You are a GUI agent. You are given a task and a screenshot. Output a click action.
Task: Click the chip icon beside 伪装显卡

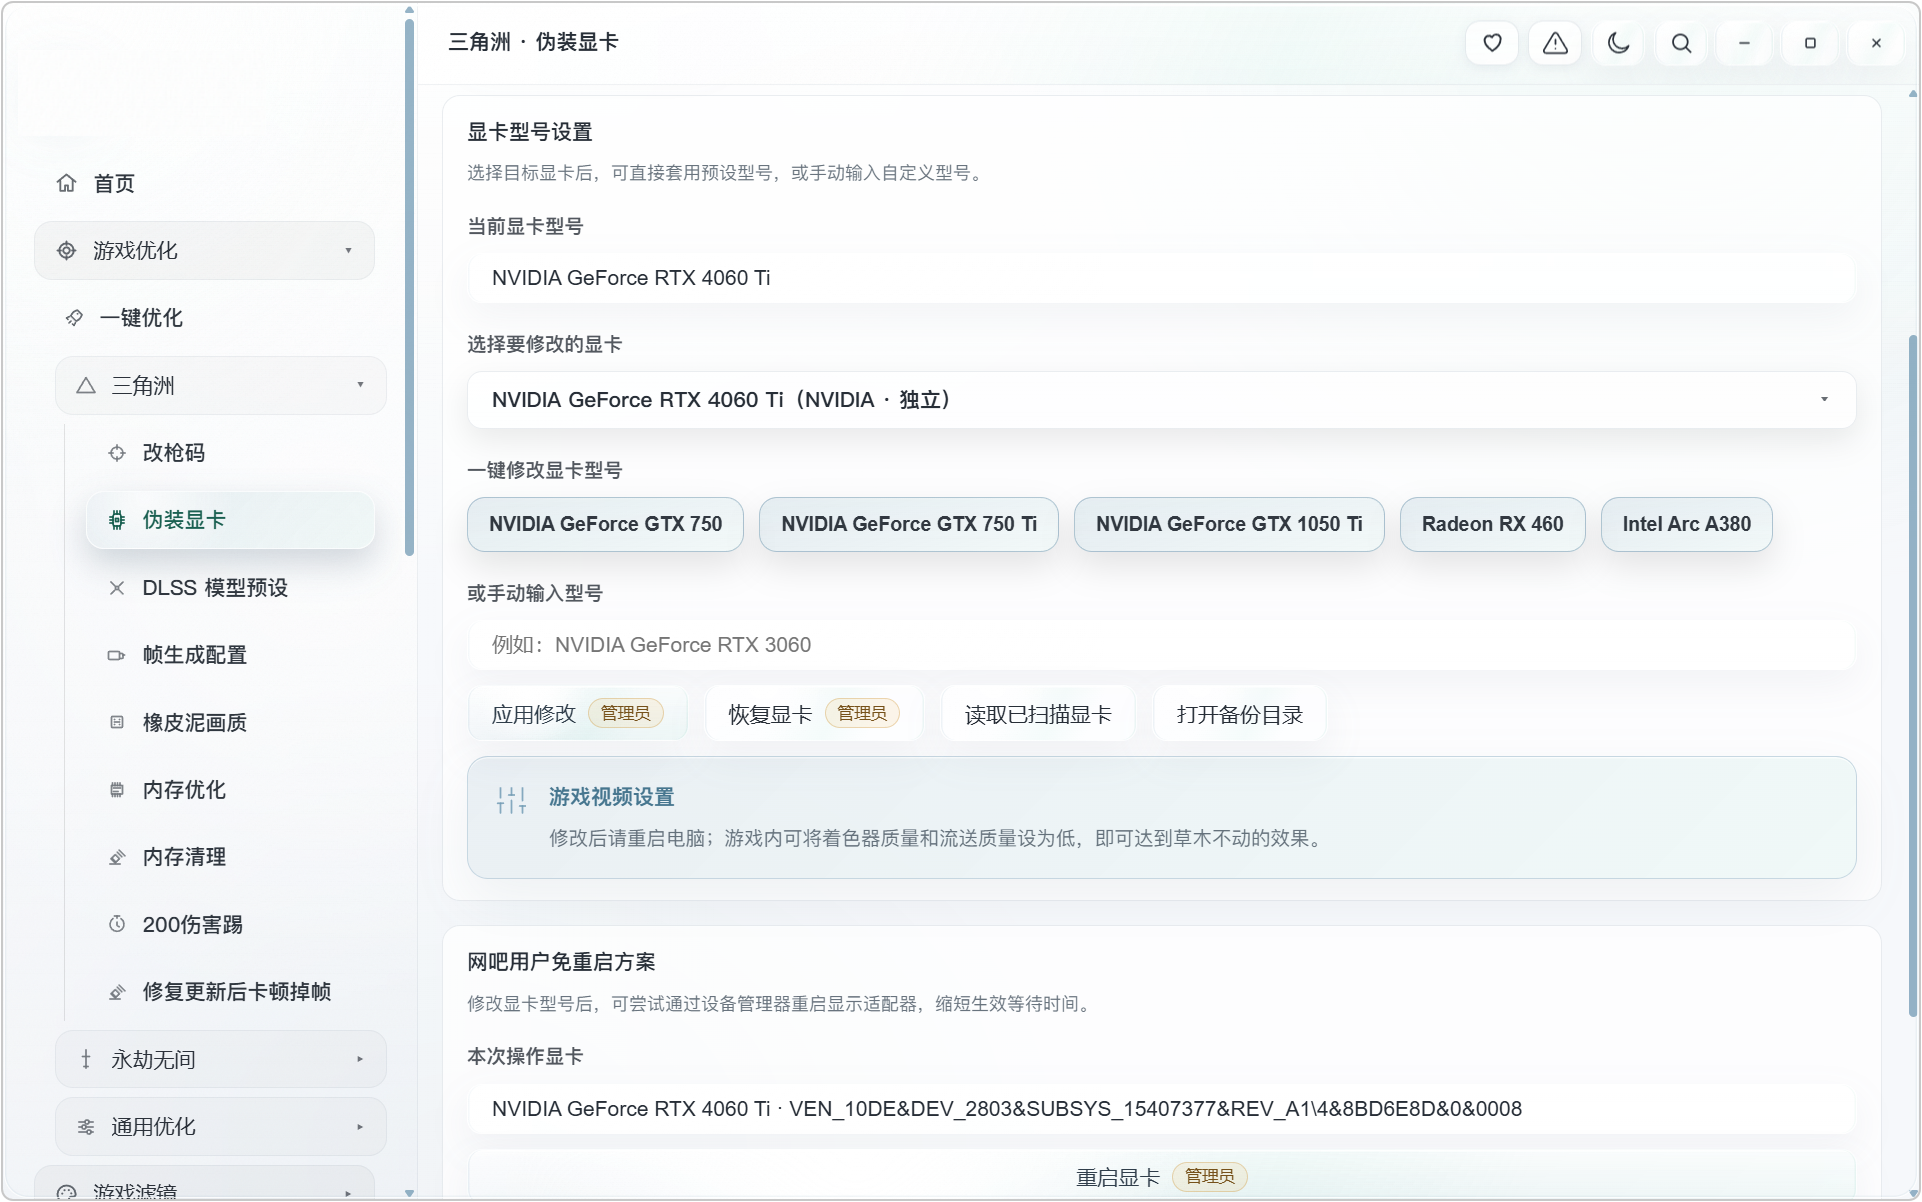tap(117, 520)
